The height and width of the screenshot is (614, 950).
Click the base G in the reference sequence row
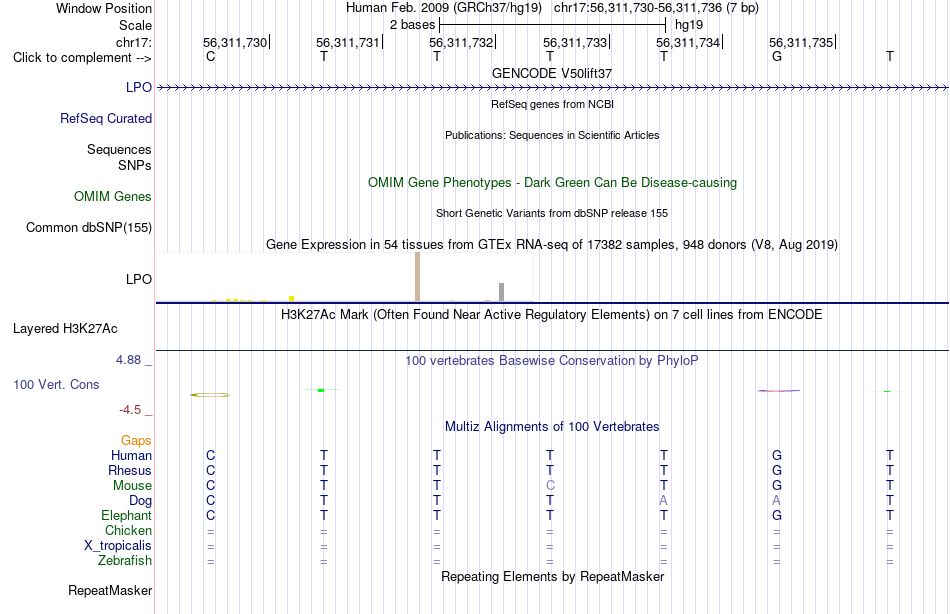pos(777,56)
